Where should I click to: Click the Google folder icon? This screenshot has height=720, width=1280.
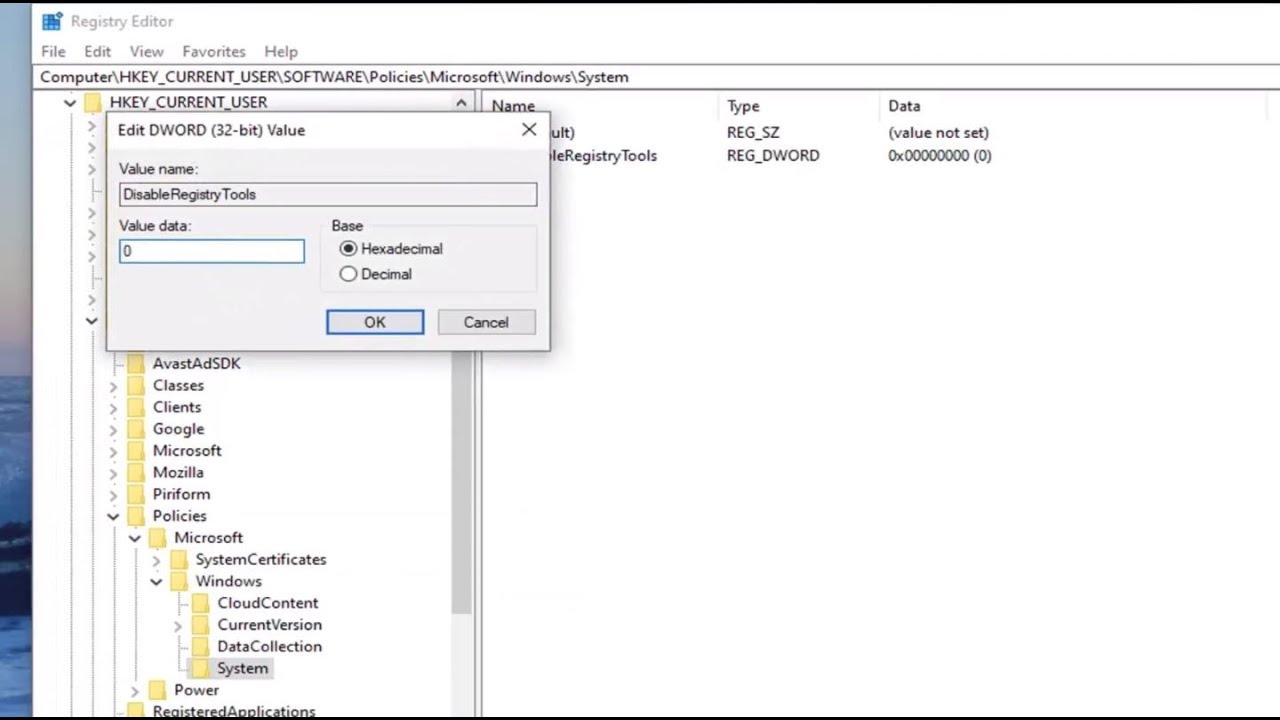coord(136,429)
